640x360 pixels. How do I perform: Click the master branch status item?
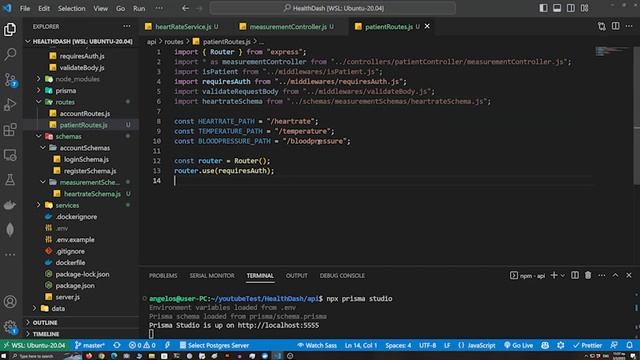(89, 345)
